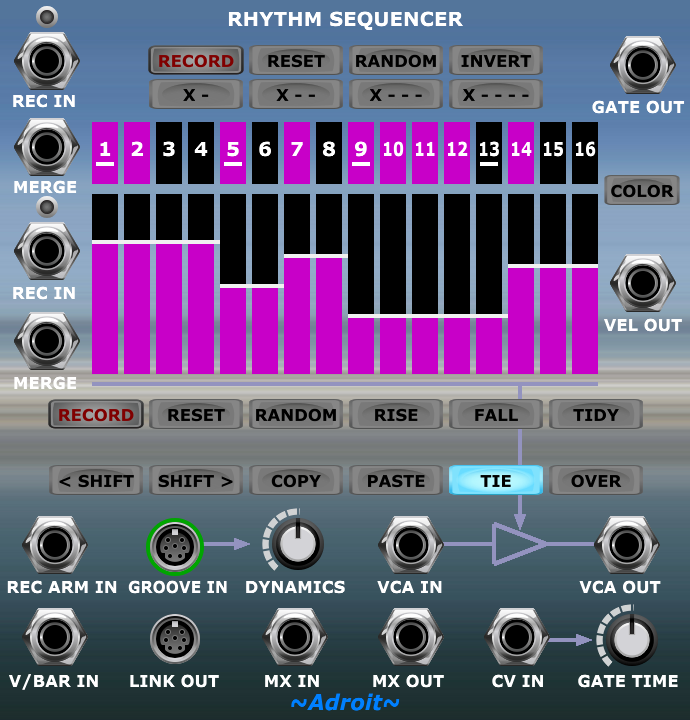Adjust the DYNAMICS knob
Viewport: 690px width, 720px height.
(297, 544)
